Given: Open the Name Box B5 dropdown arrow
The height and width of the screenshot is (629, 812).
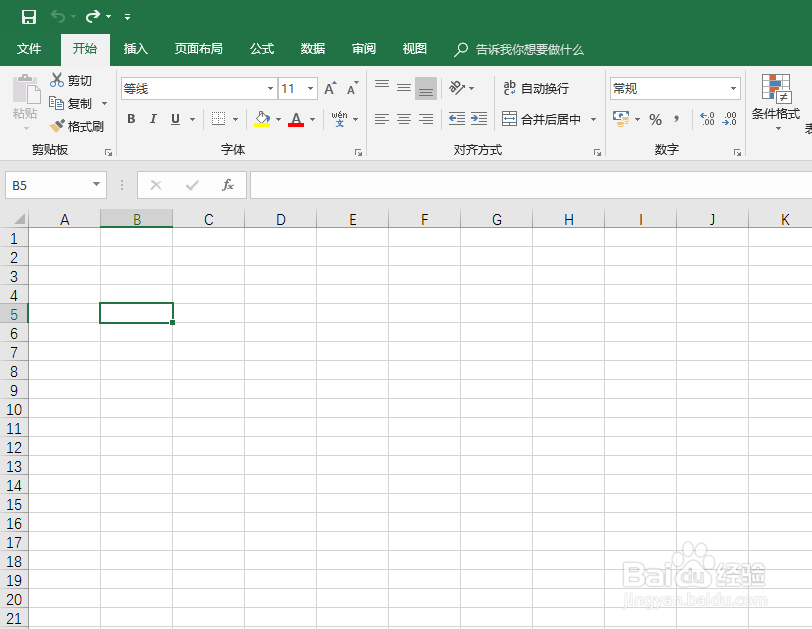Looking at the screenshot, I should pyautogui.click(x=96, y=185).
